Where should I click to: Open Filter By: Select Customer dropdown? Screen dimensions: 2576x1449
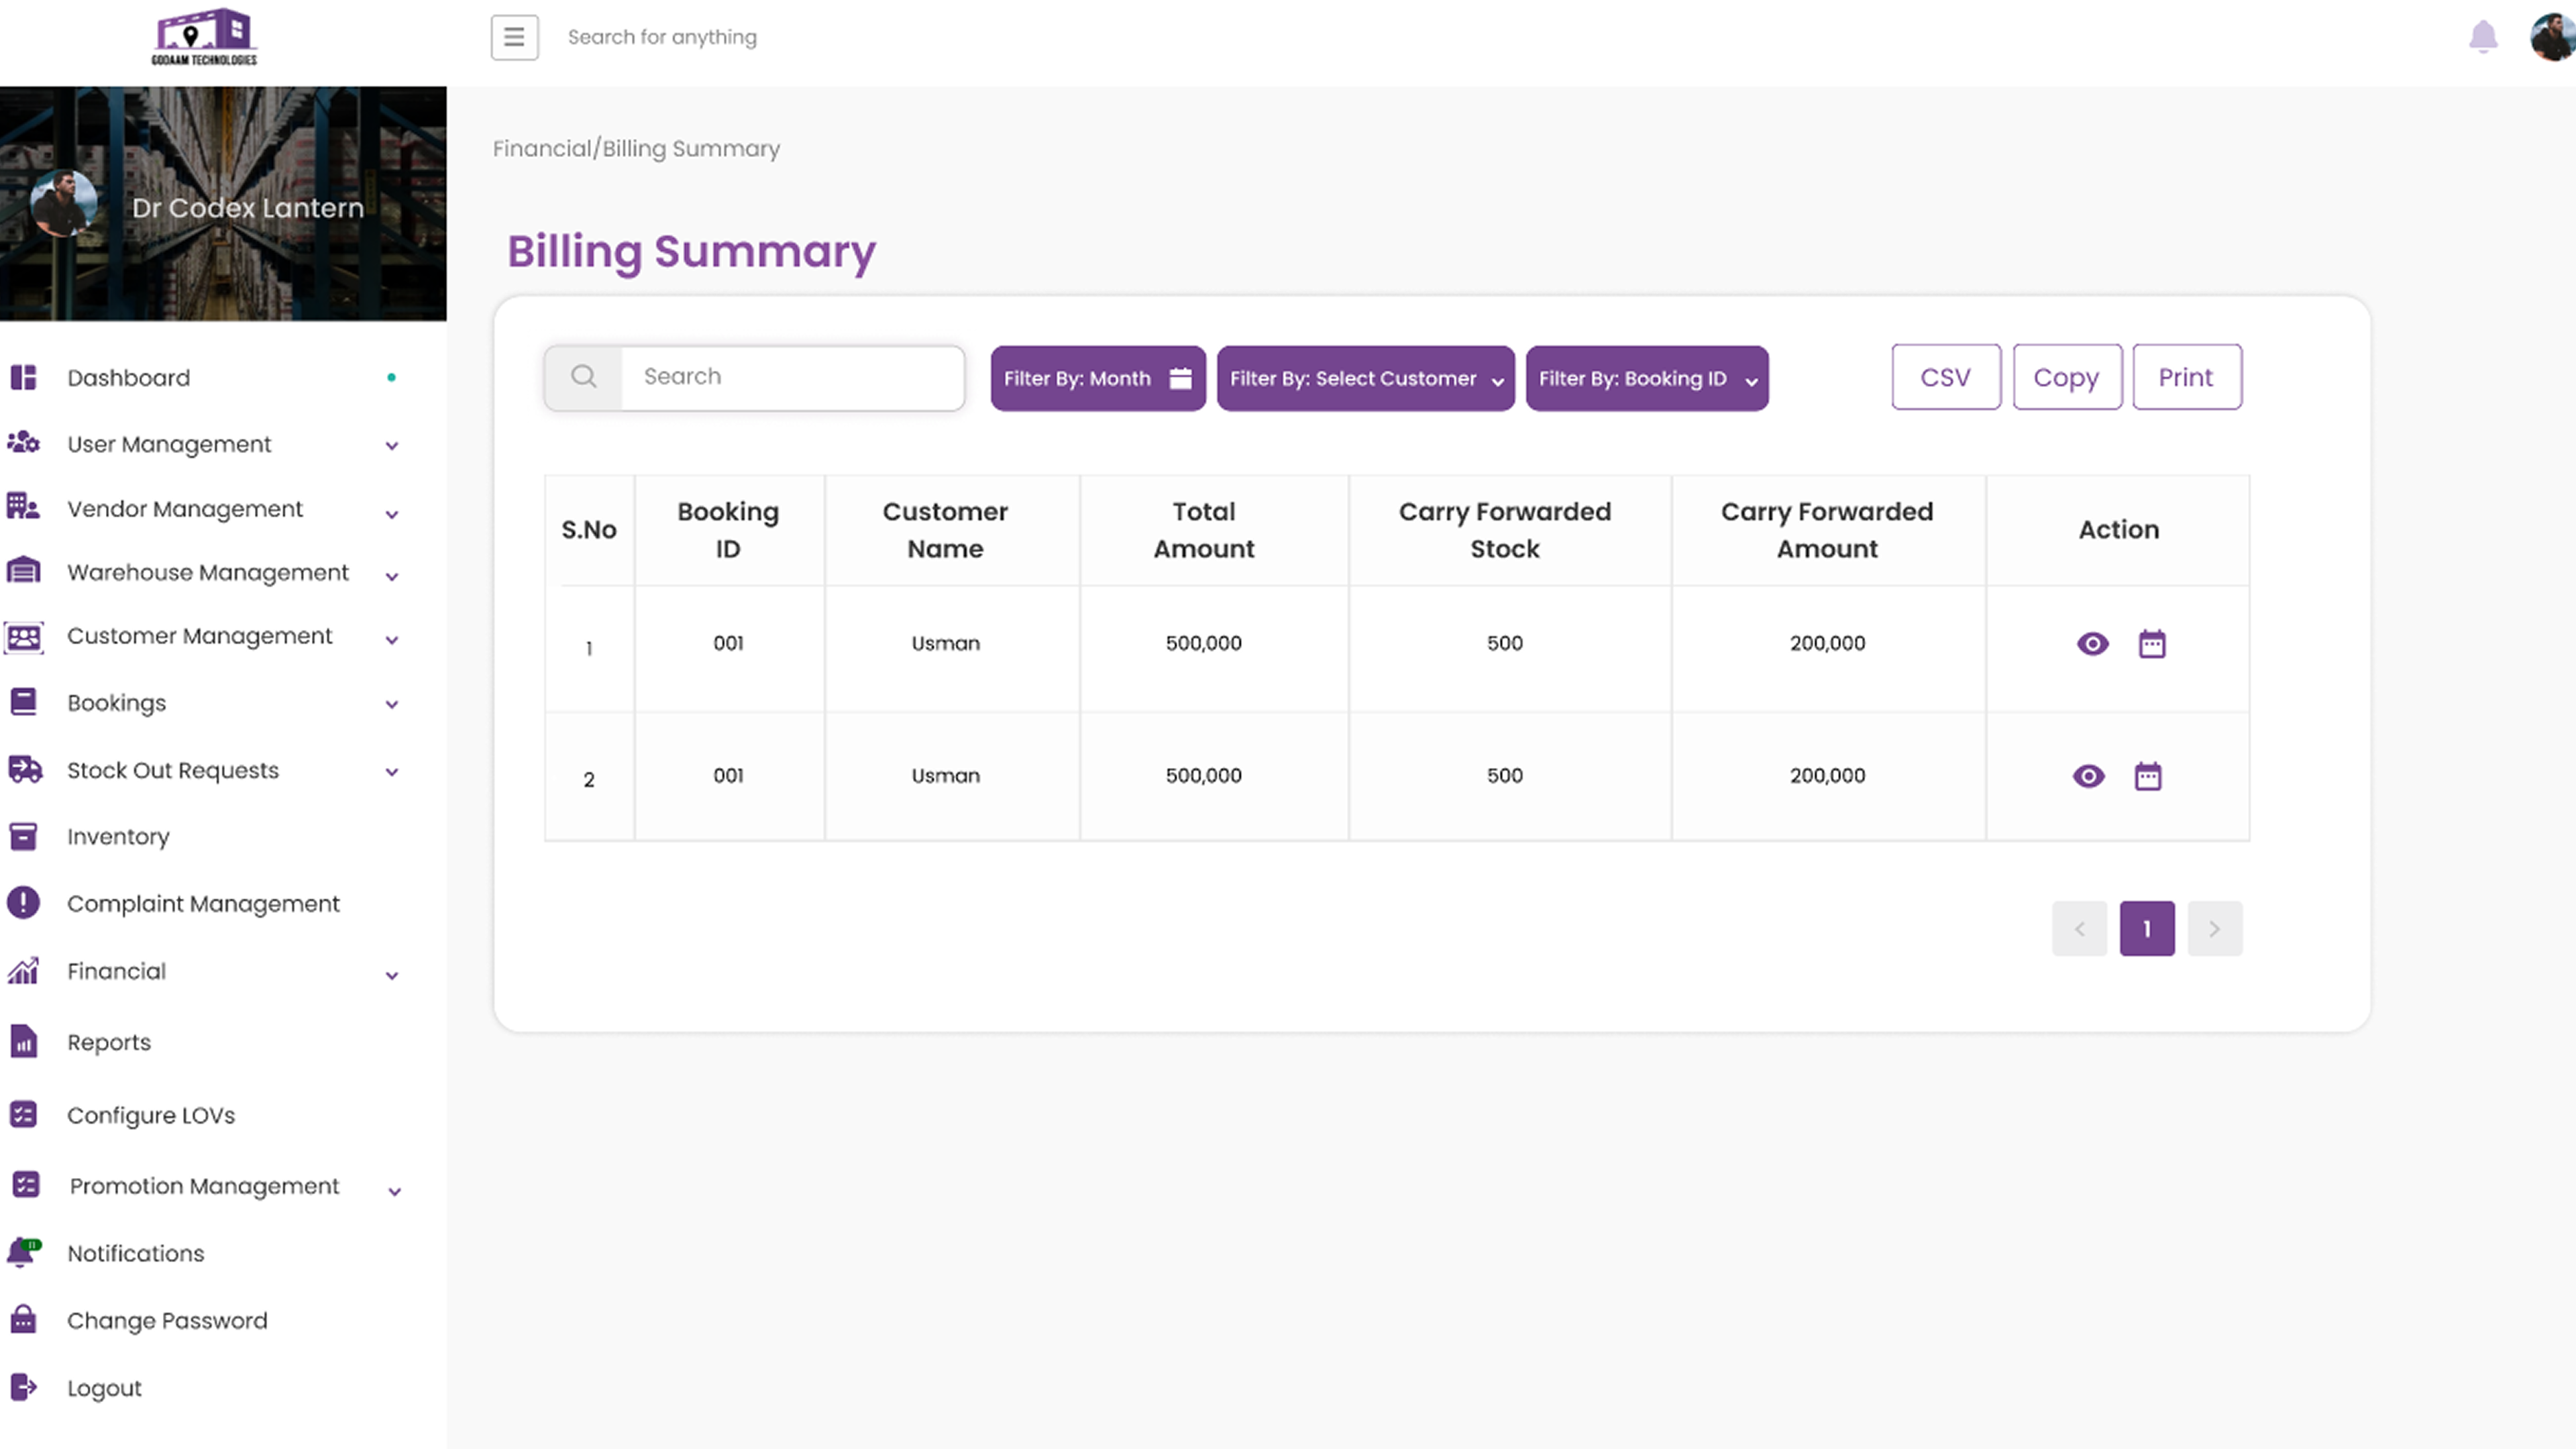[1365, 378]
